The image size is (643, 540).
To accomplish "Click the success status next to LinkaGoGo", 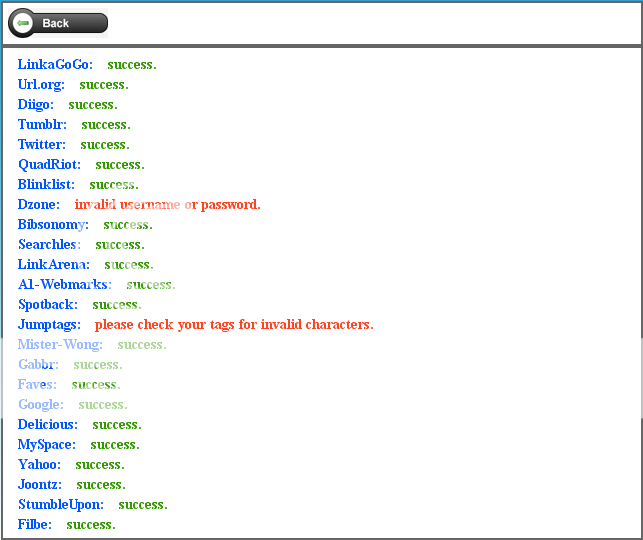I will (132, 65).
